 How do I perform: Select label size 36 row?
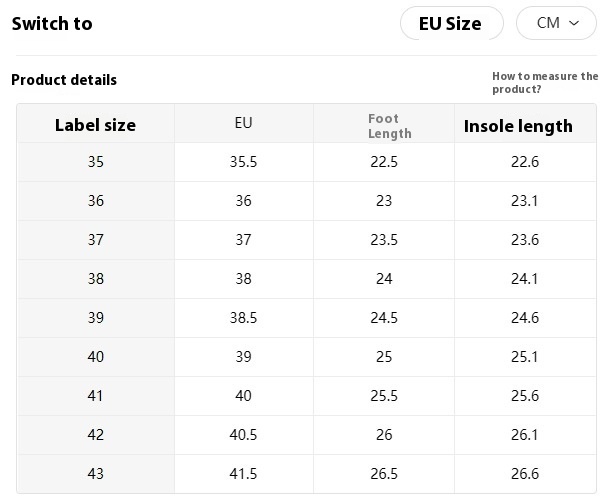(x=306, y=201)
